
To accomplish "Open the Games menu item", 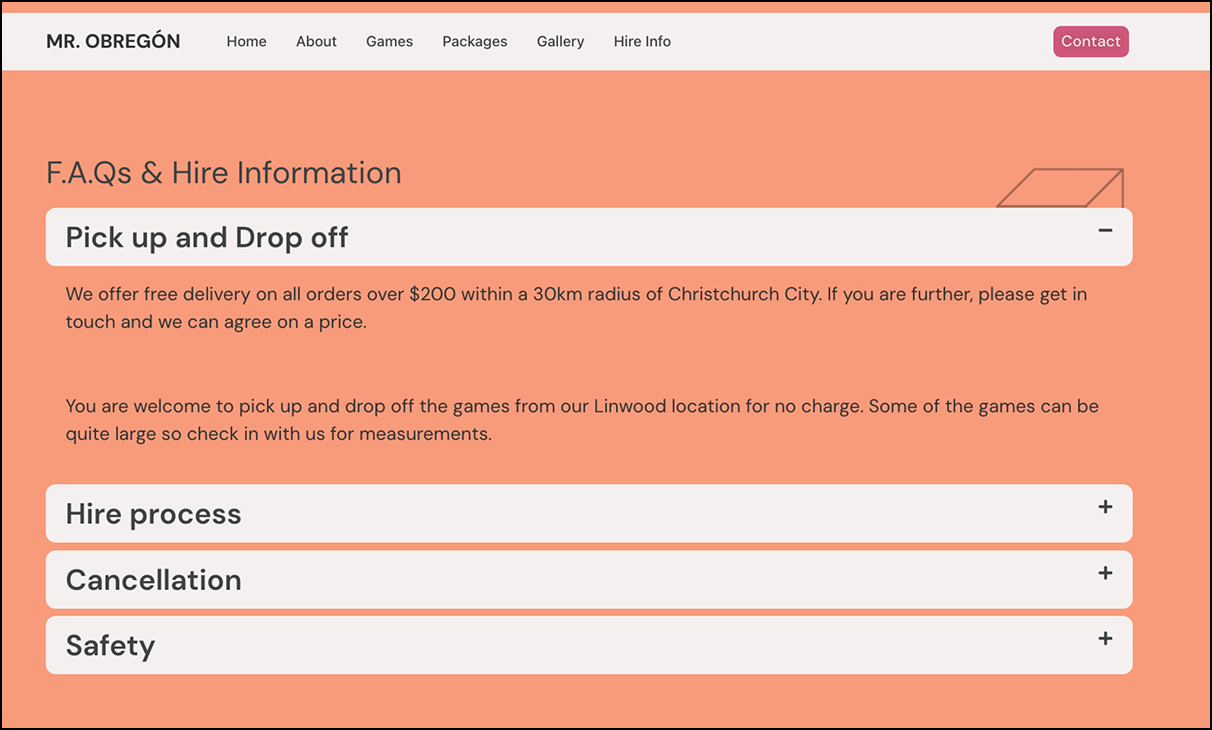I will [x=389, y=42].
